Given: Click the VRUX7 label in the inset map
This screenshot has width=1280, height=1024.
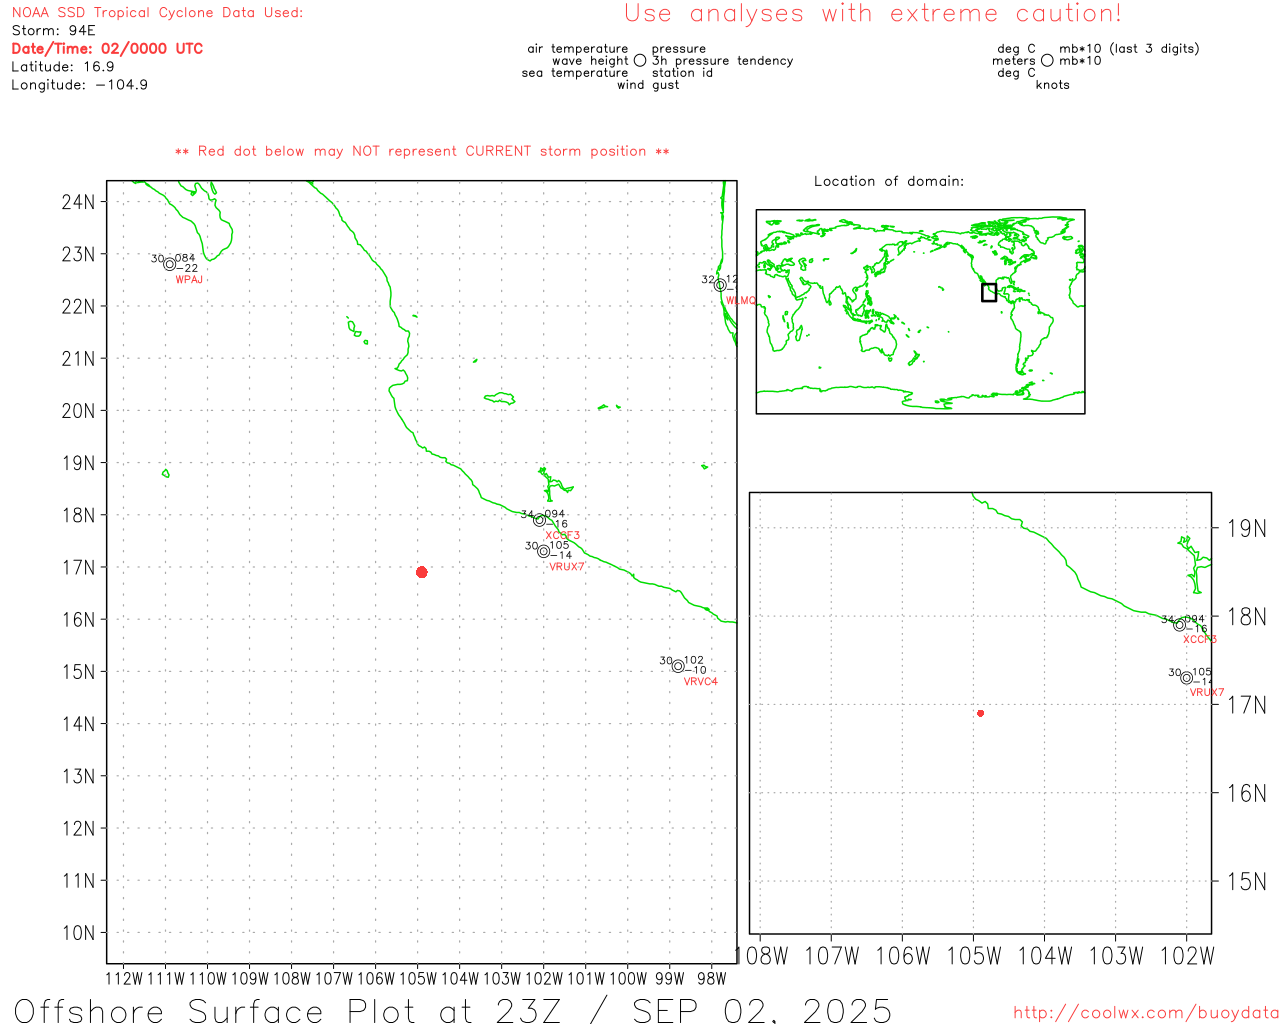Looking at the screenshot, I should [1206, 693].
